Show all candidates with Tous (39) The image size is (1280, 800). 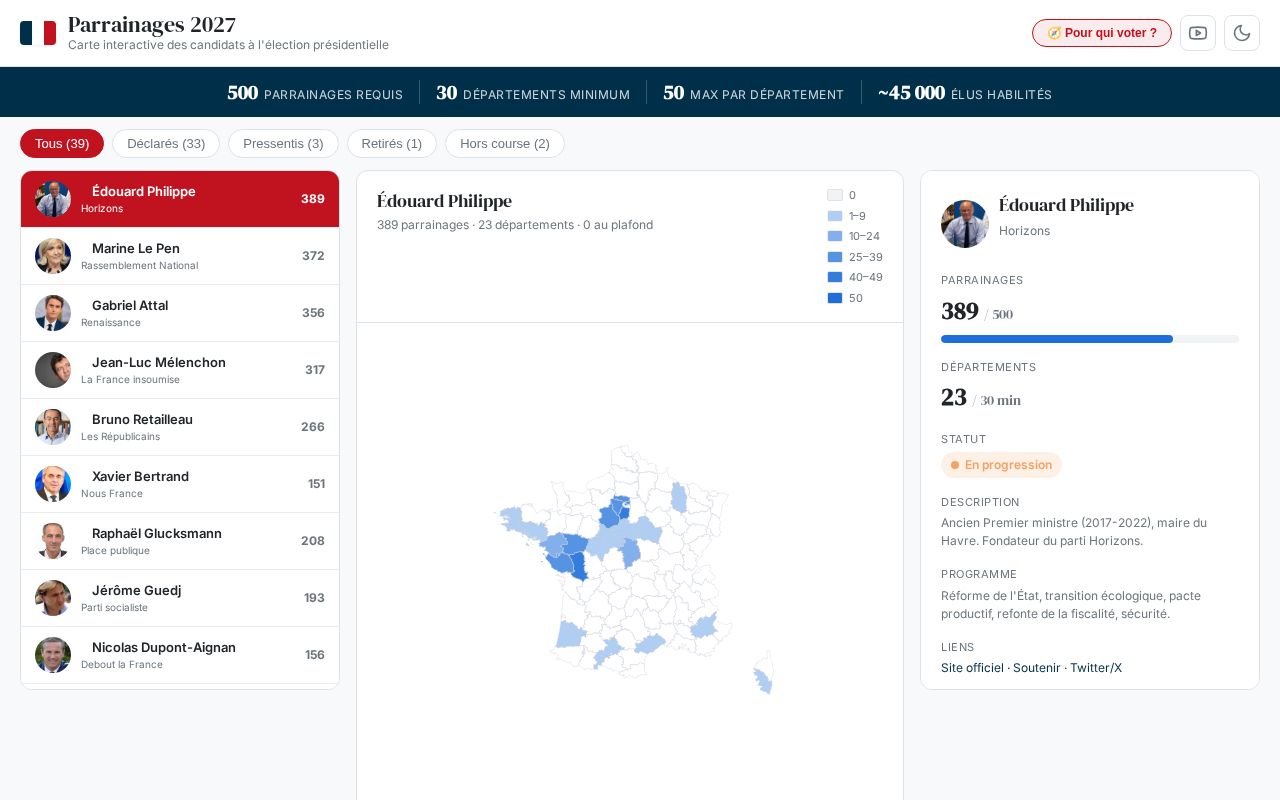click(62, 144)
